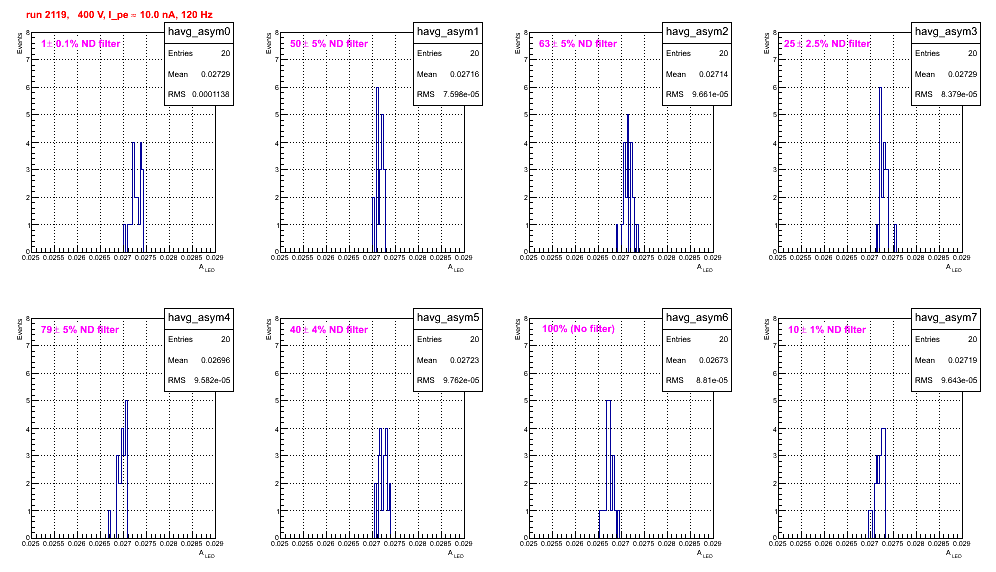
Task: Select the havg_asym3 stats box title
Action: [946, 32]
